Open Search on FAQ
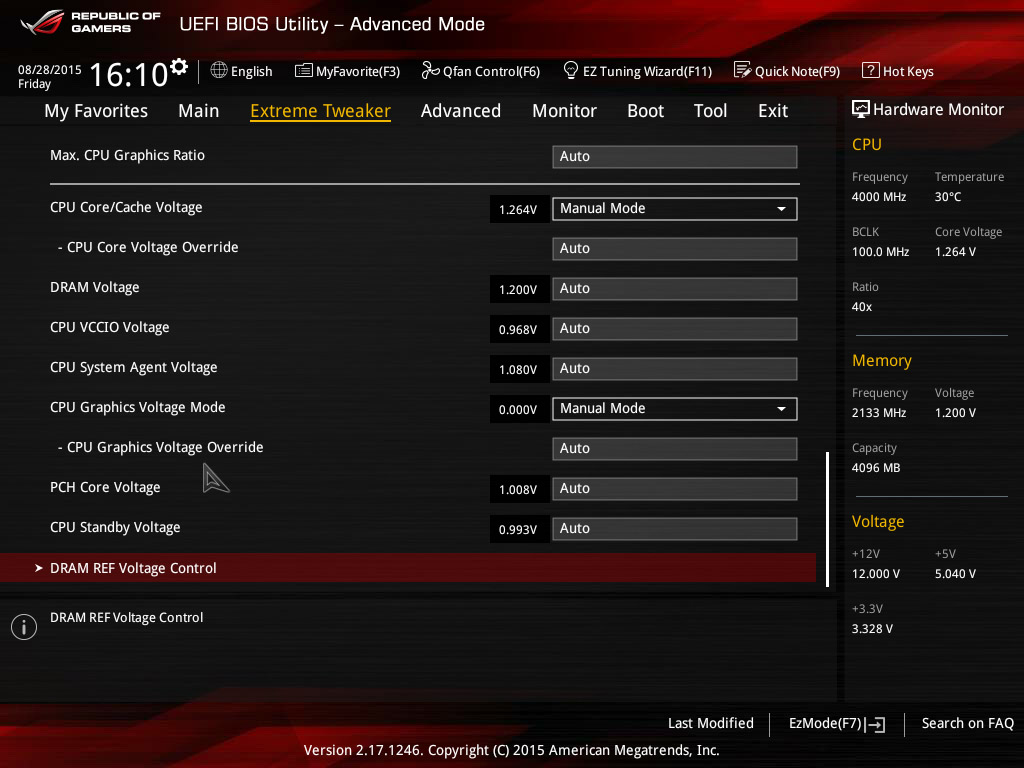Image resolution: width=1024 pixels, height=768 pixels. pyautogui.click(x=968, y=723)
